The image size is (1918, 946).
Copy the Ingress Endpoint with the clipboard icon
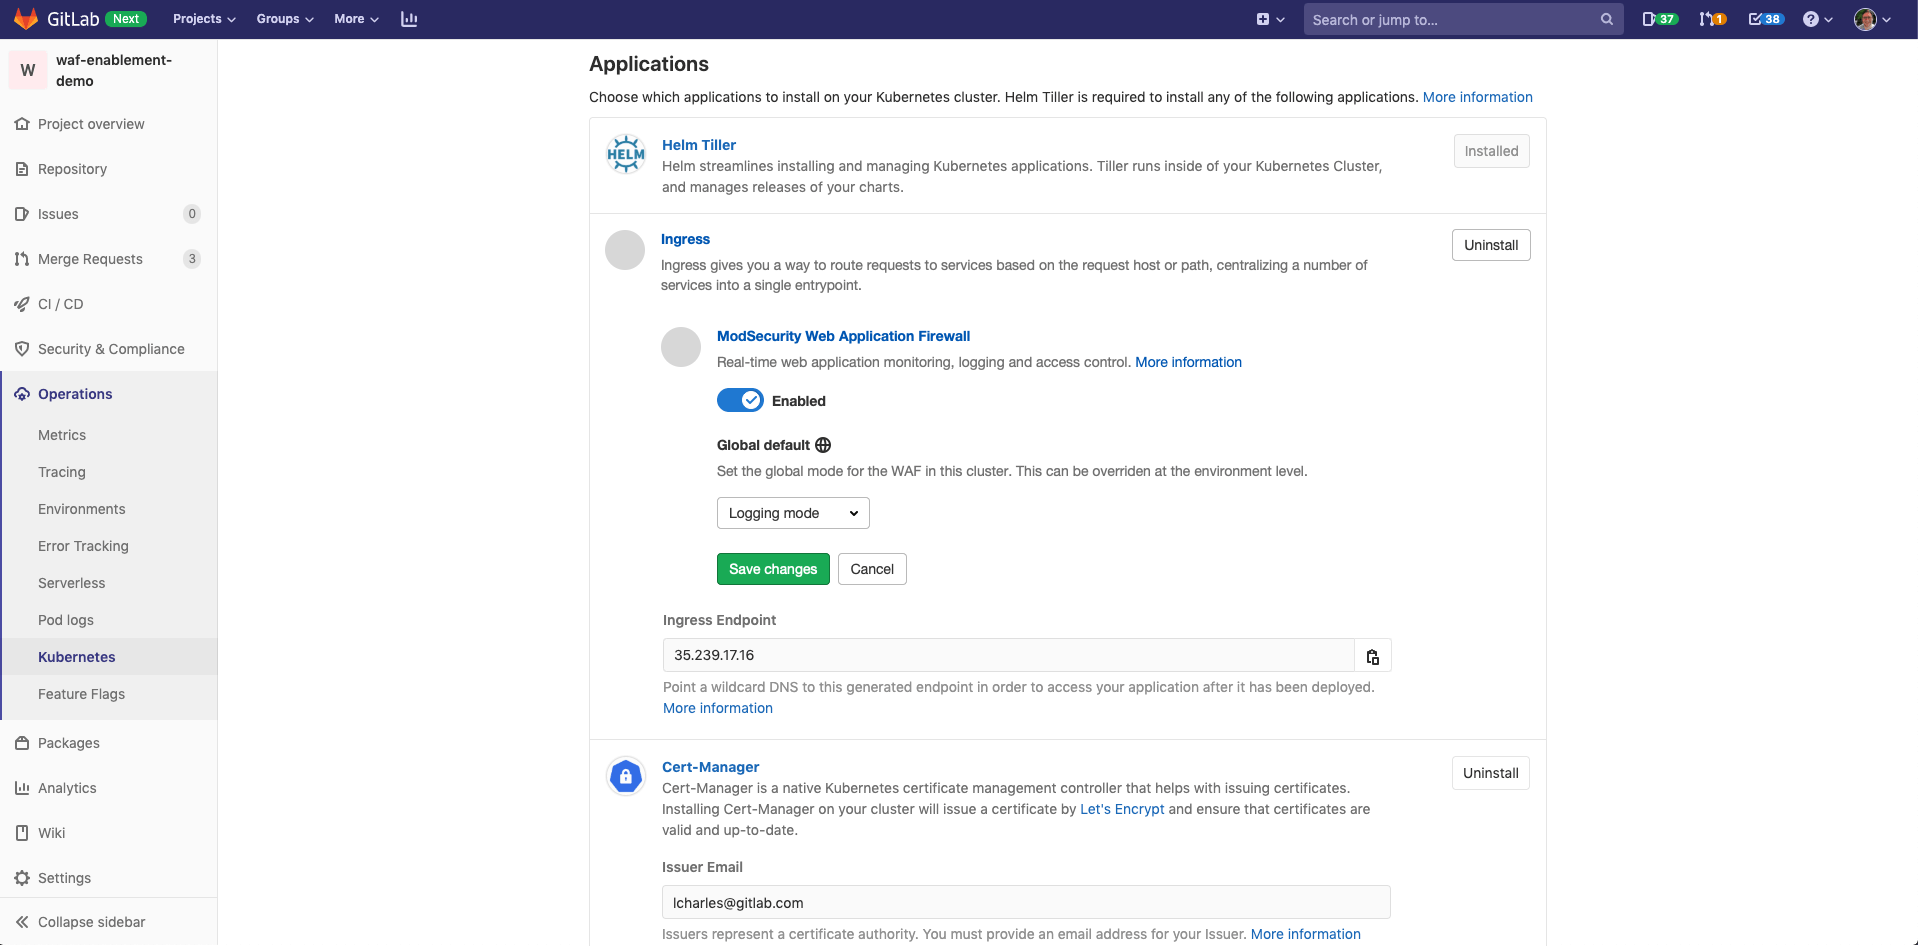coord(1372,656)
